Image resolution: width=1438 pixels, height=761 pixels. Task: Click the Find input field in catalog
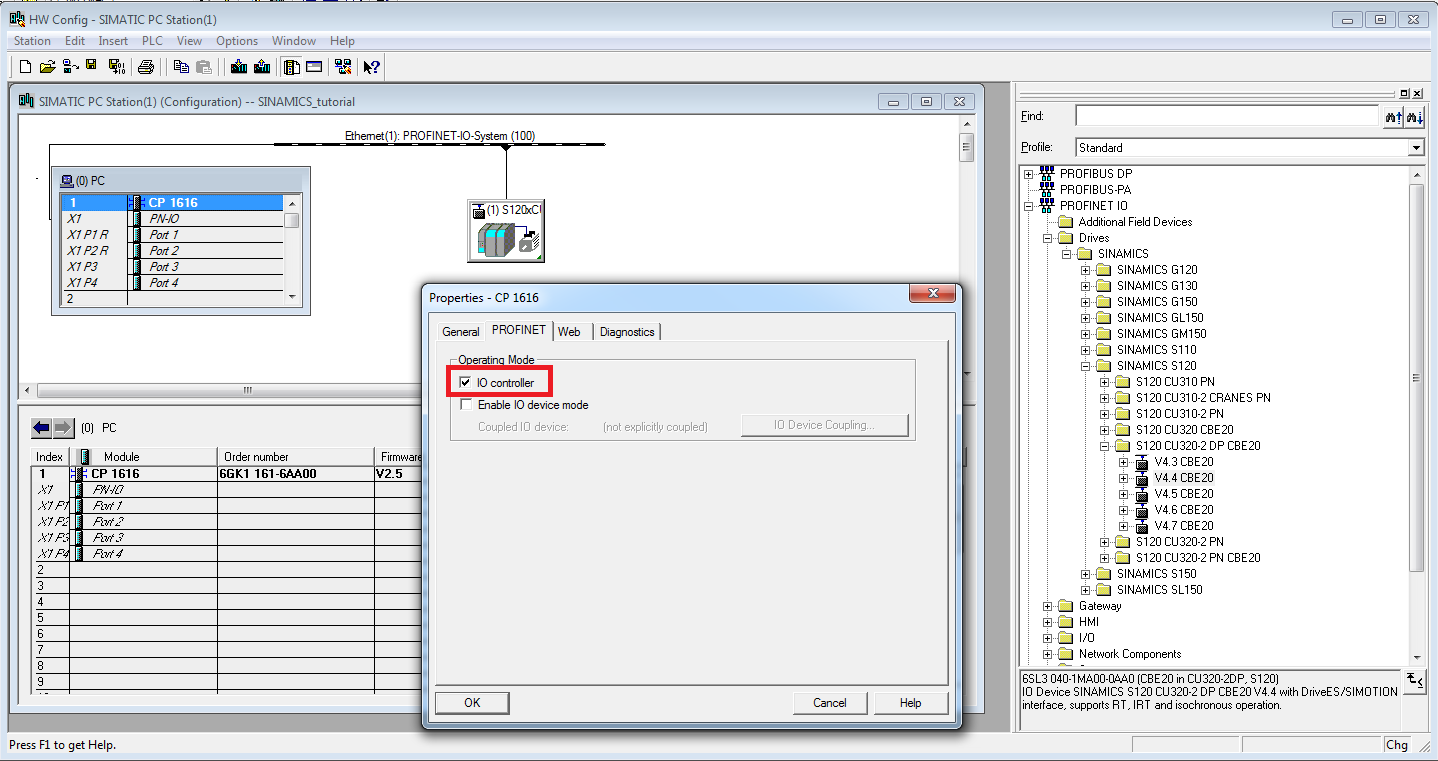click(1227, 117)
